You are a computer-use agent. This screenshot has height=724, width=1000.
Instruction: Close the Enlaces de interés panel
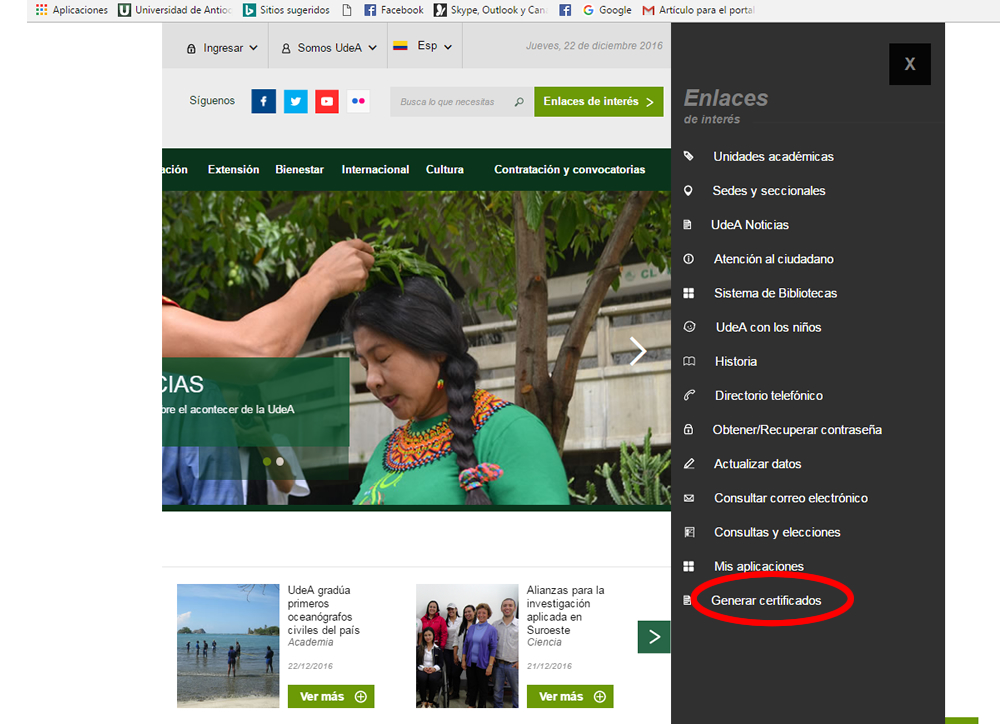click(x=909, y=64)
